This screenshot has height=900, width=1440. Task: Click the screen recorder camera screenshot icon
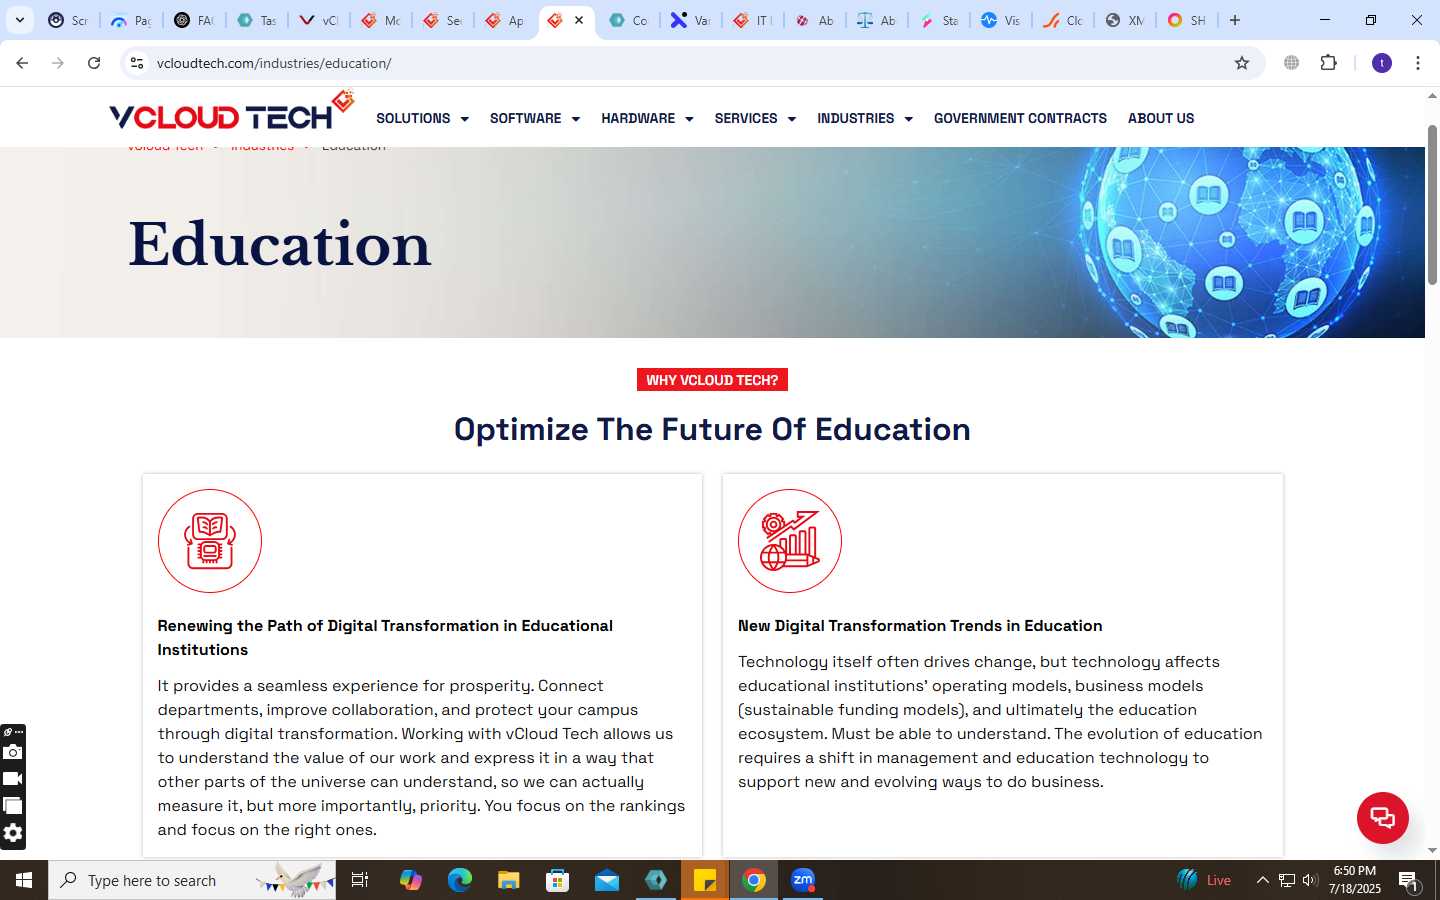12,752
